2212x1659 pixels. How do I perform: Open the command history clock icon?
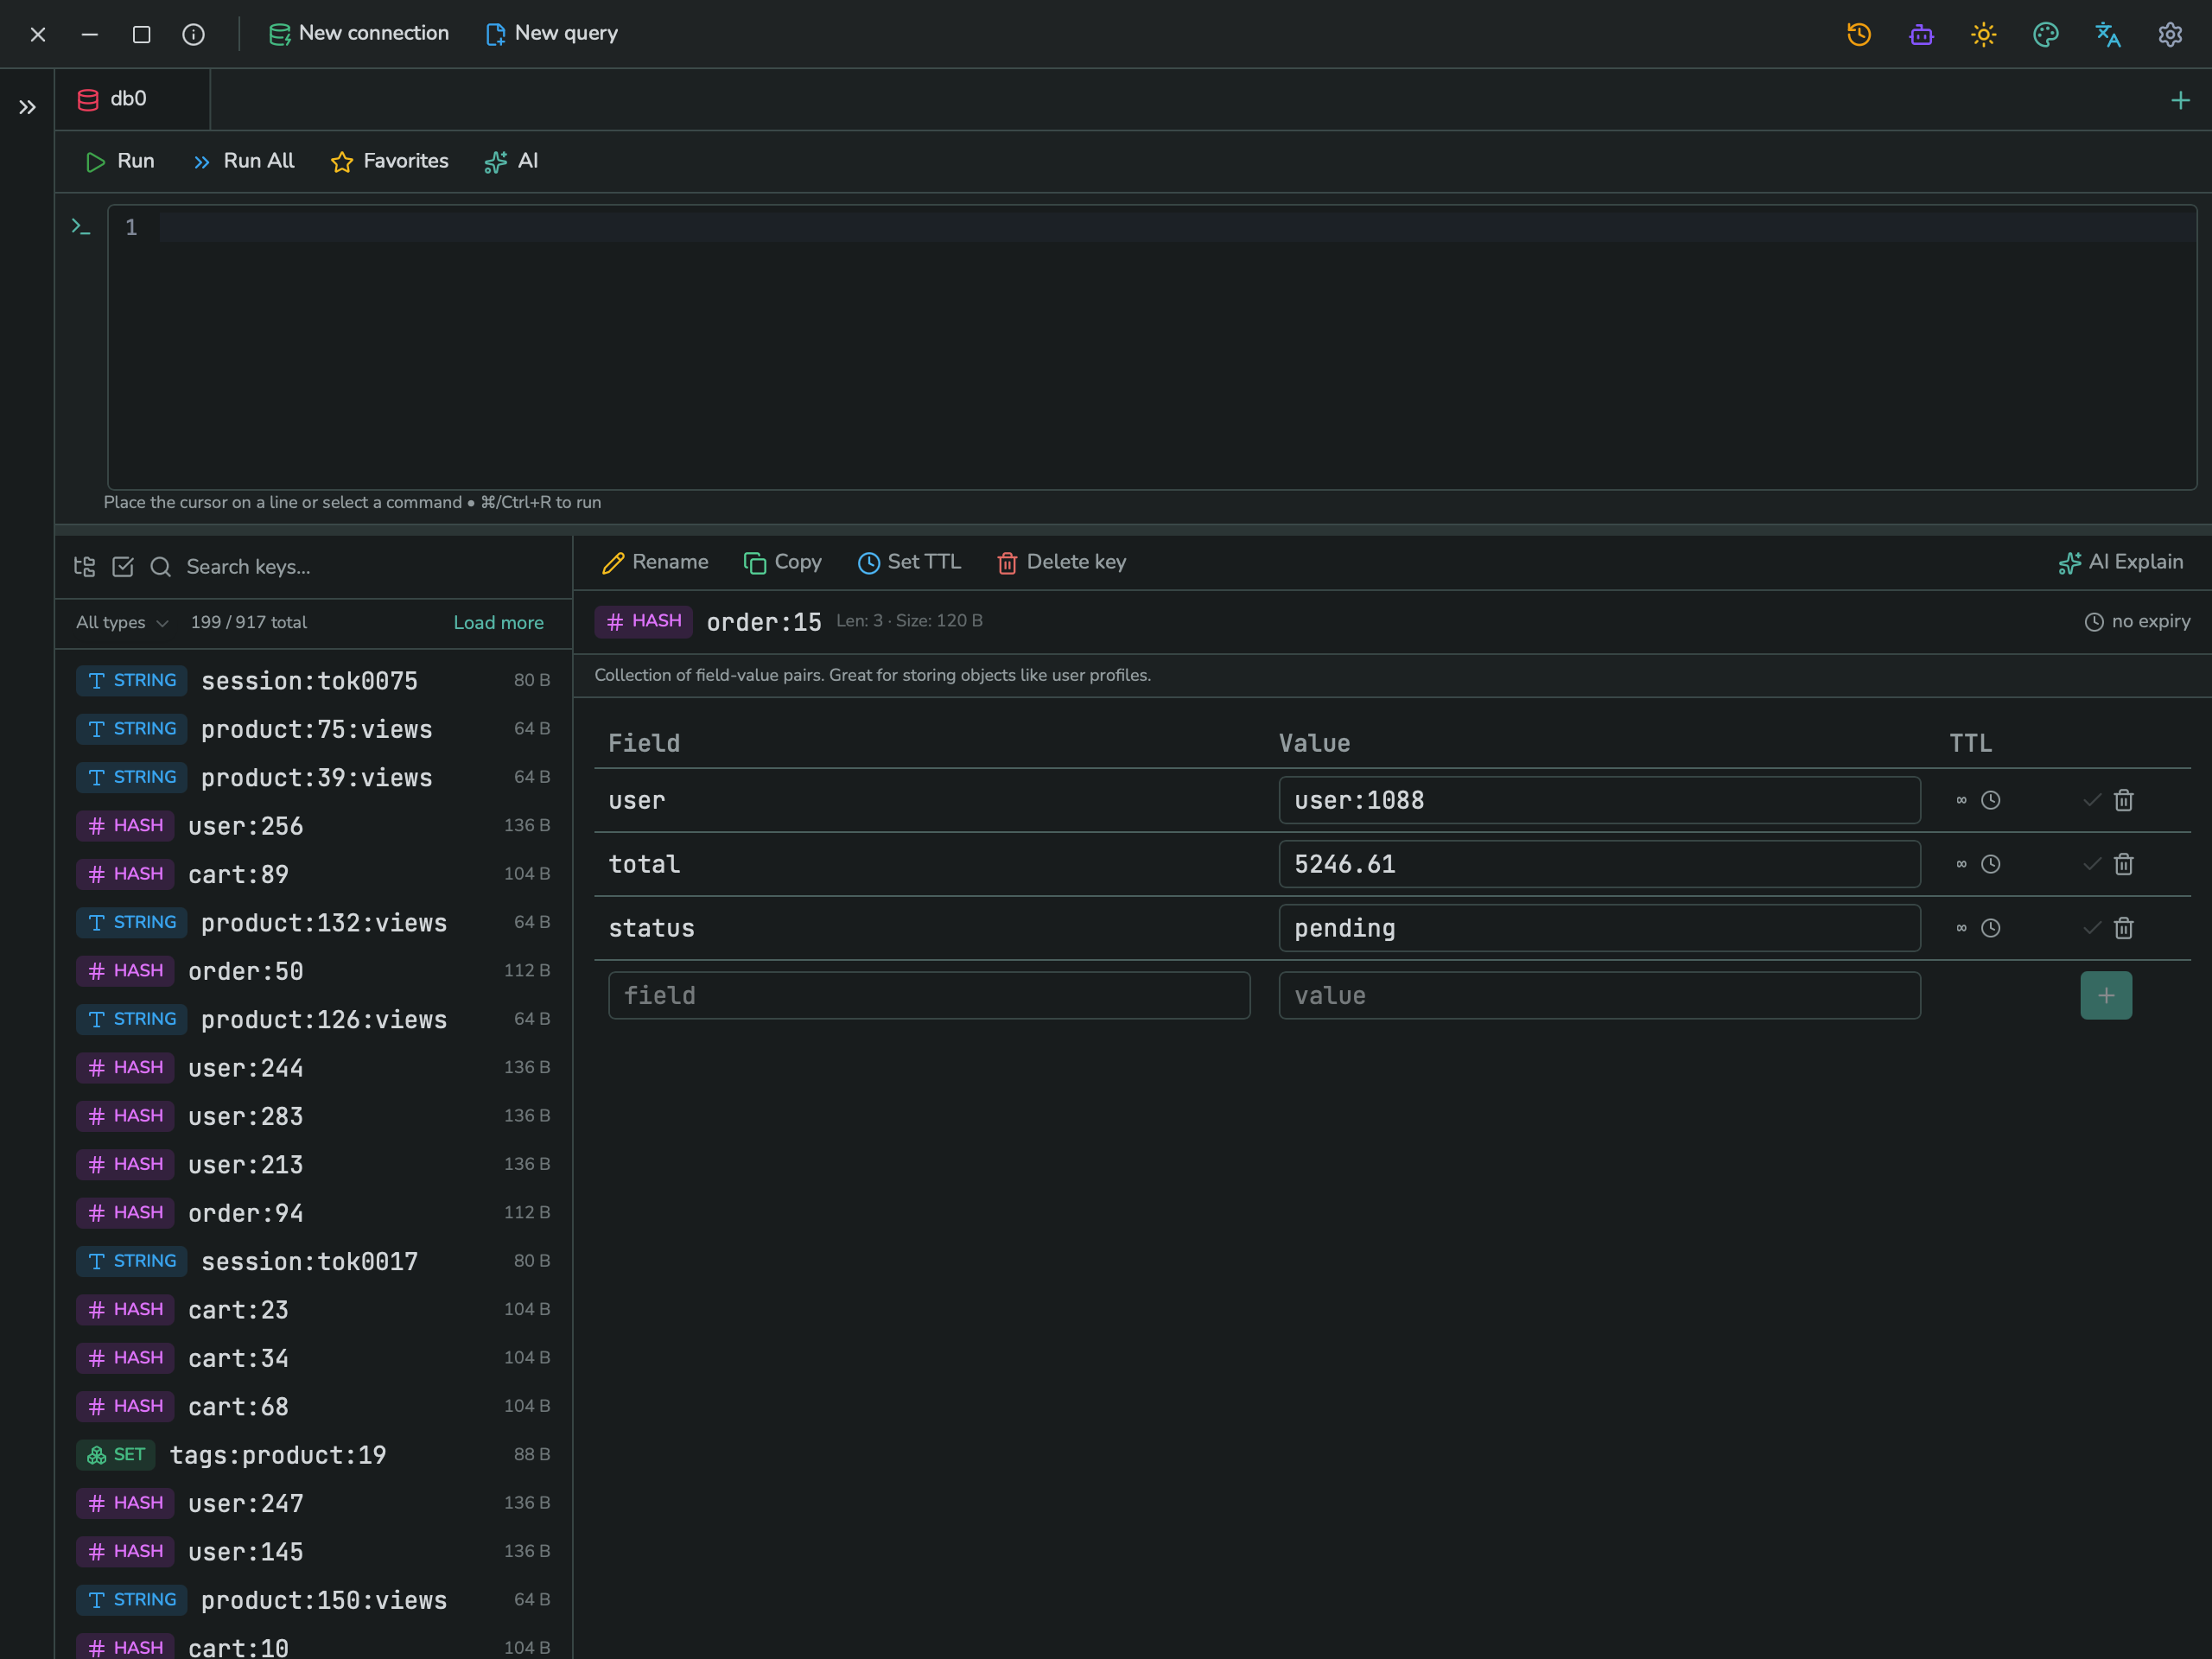click(1859, 34)
